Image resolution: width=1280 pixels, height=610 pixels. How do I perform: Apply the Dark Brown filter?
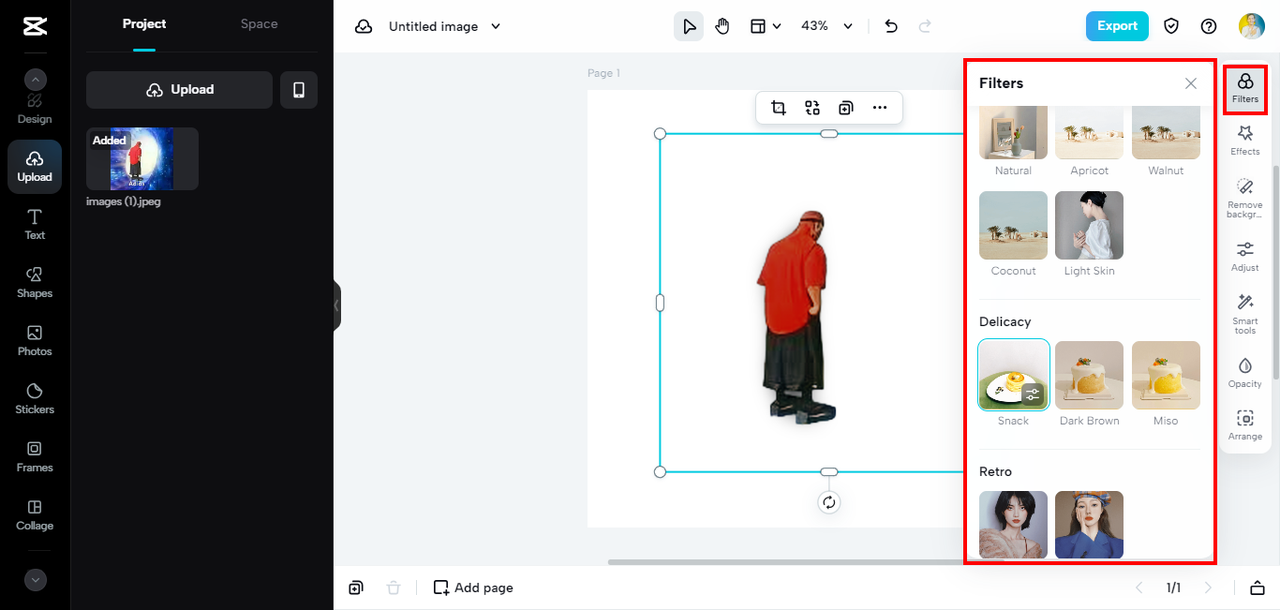pyautogui.click(x=1089, y=375)
